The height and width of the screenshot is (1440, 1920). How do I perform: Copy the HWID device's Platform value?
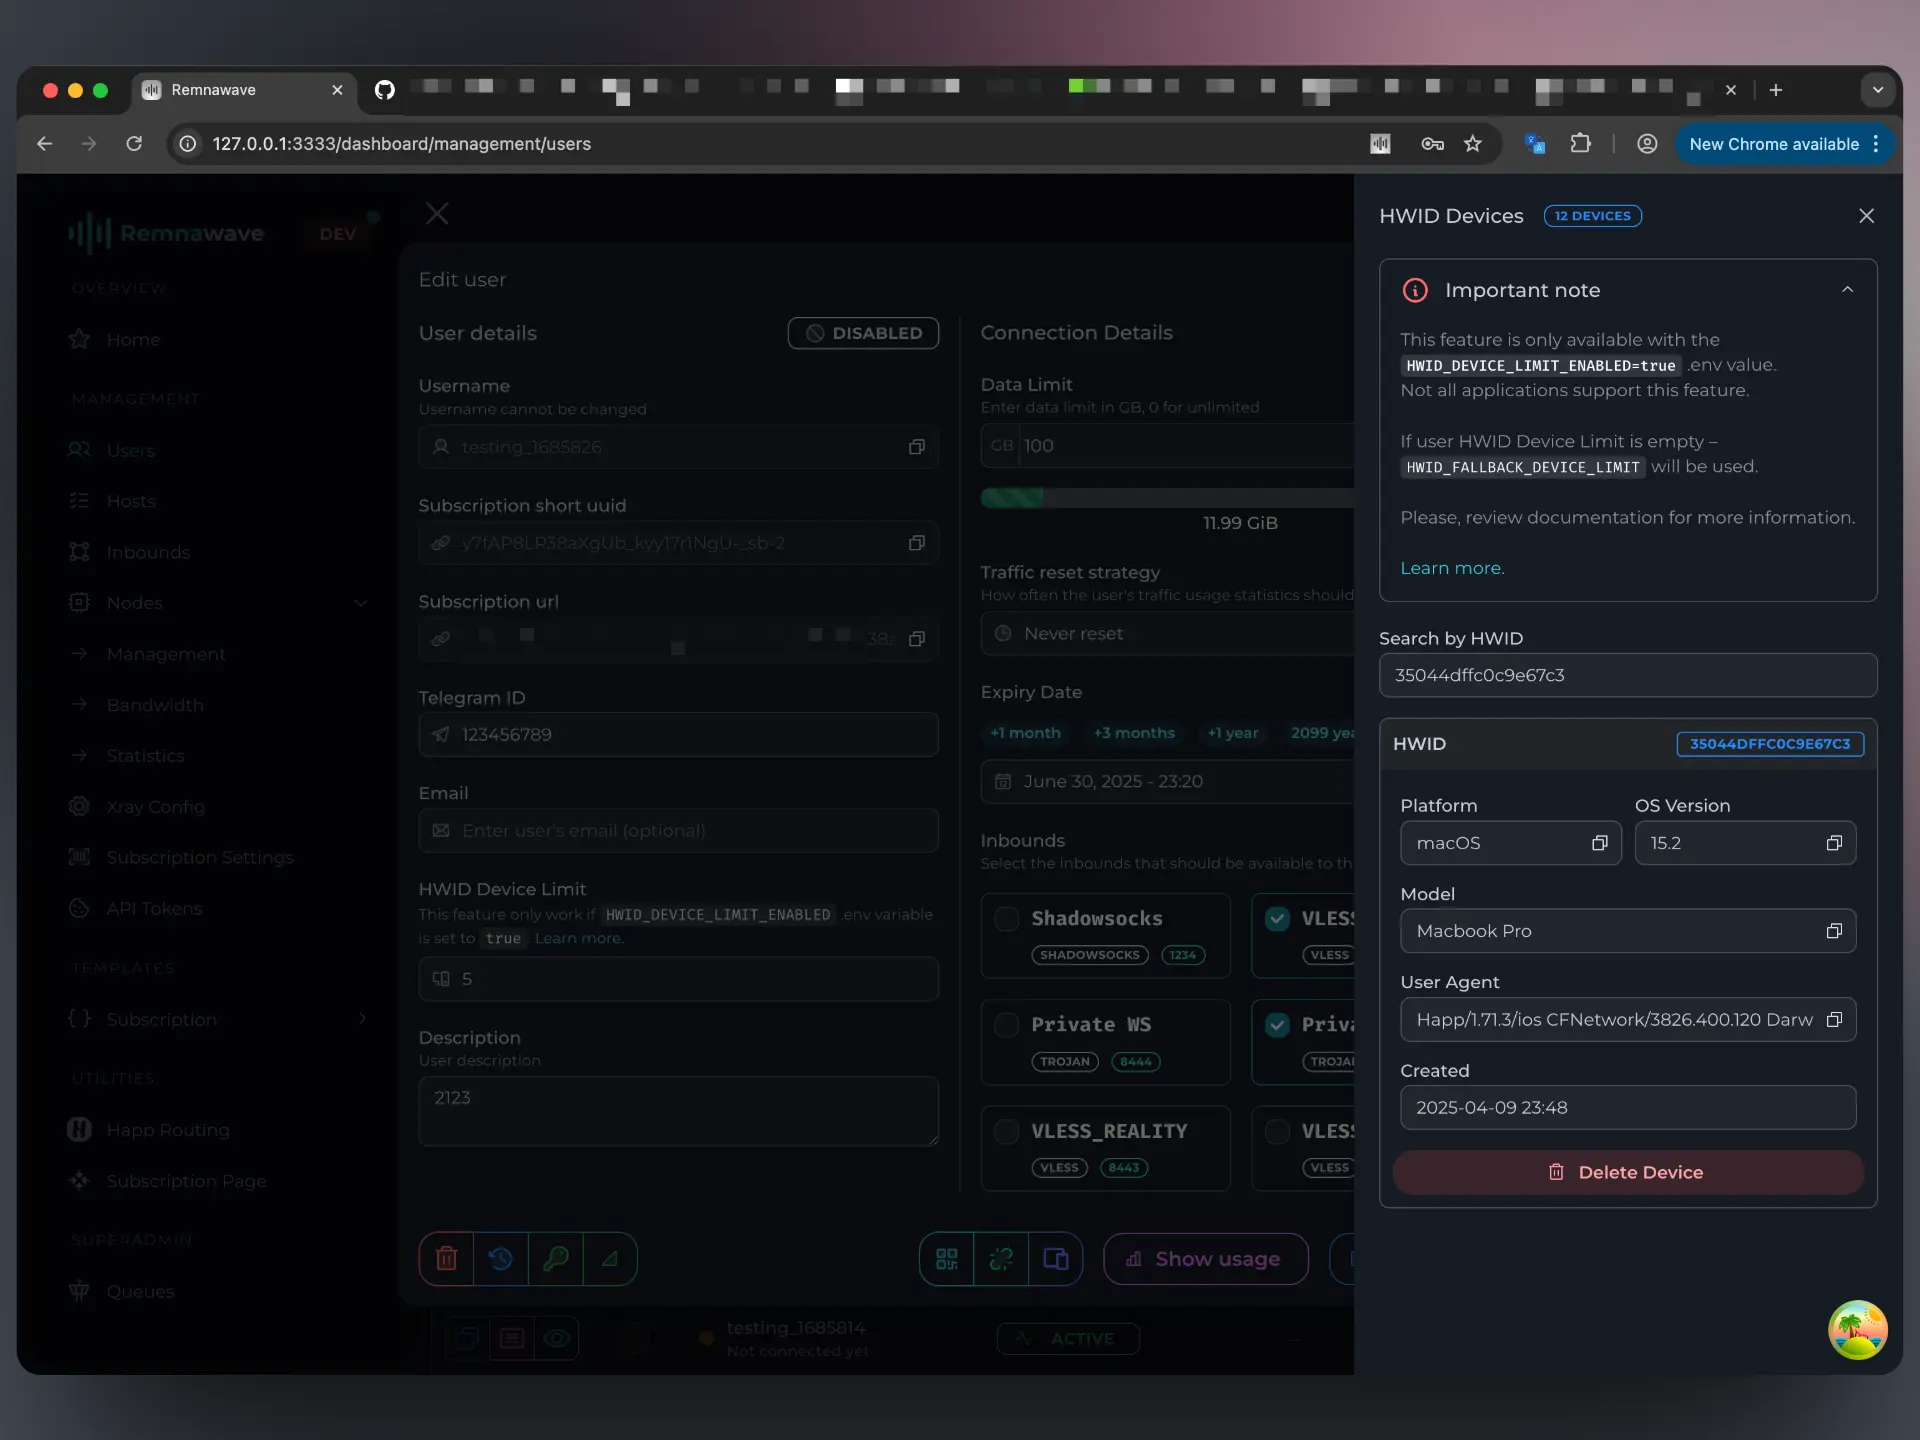(1597, 843)
